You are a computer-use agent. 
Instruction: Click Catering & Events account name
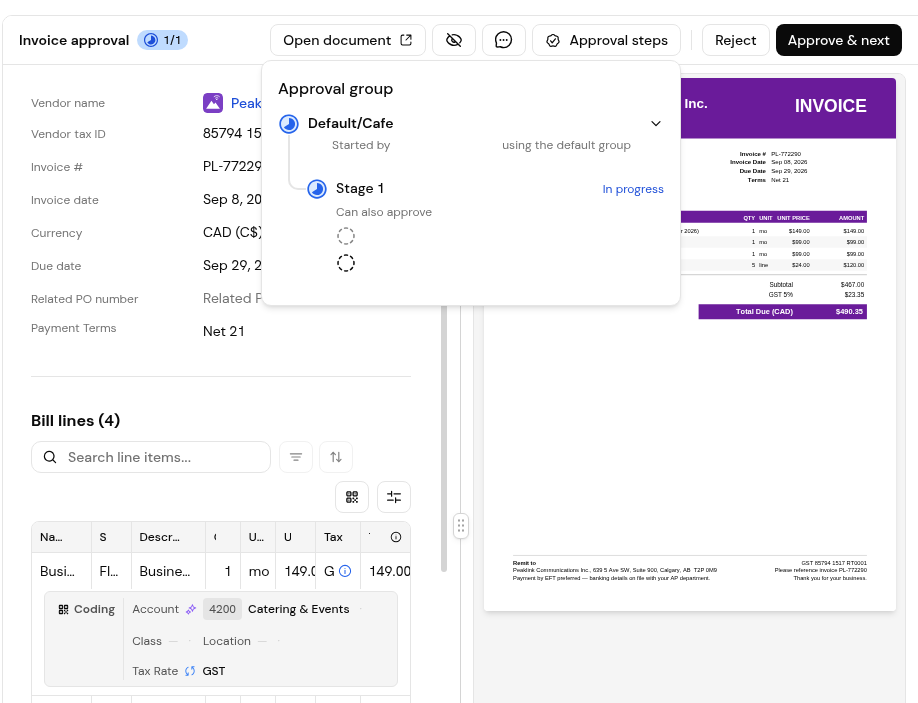coord(299,609)
